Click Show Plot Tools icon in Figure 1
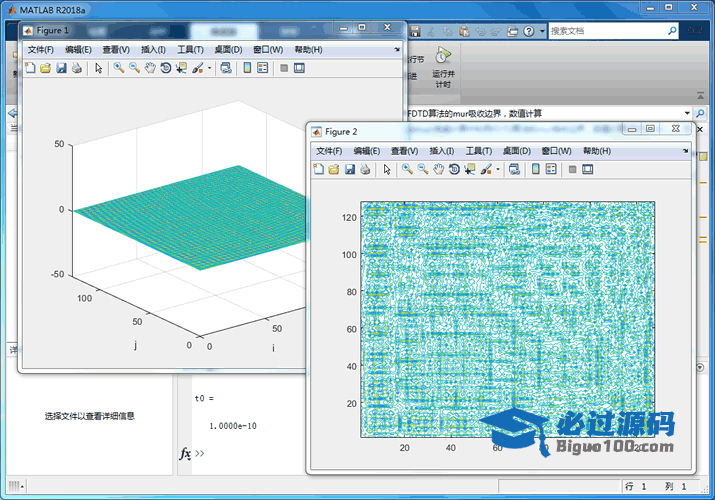The height and width of the screenshot is (500, 715). 299,68
